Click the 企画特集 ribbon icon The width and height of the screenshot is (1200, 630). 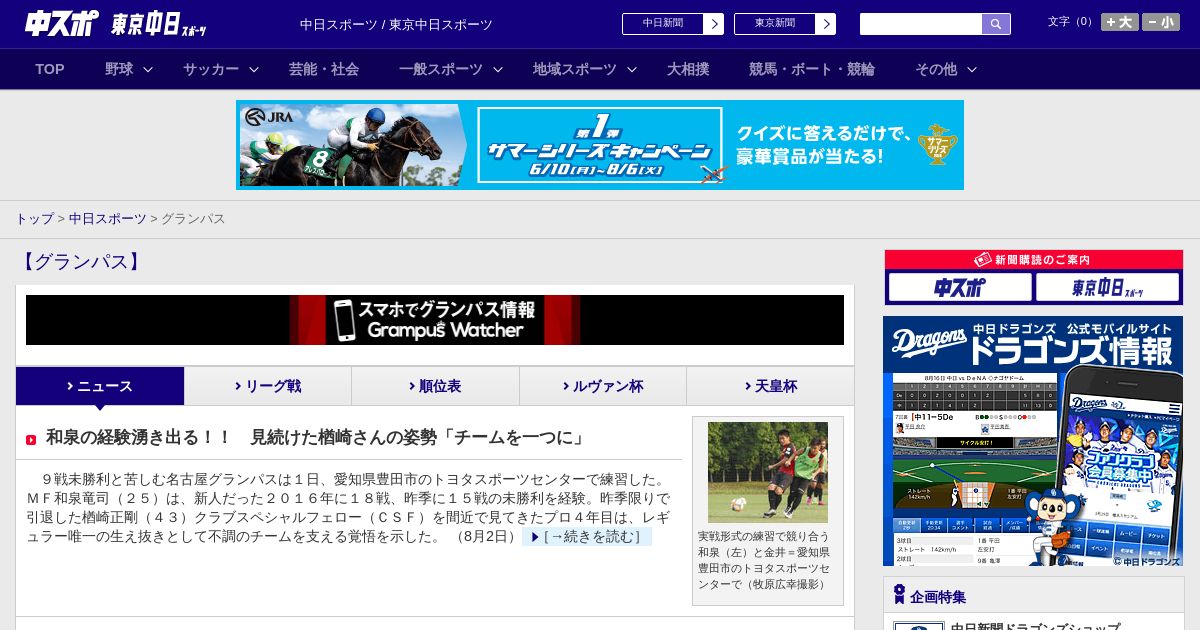(x=900, y=595)
